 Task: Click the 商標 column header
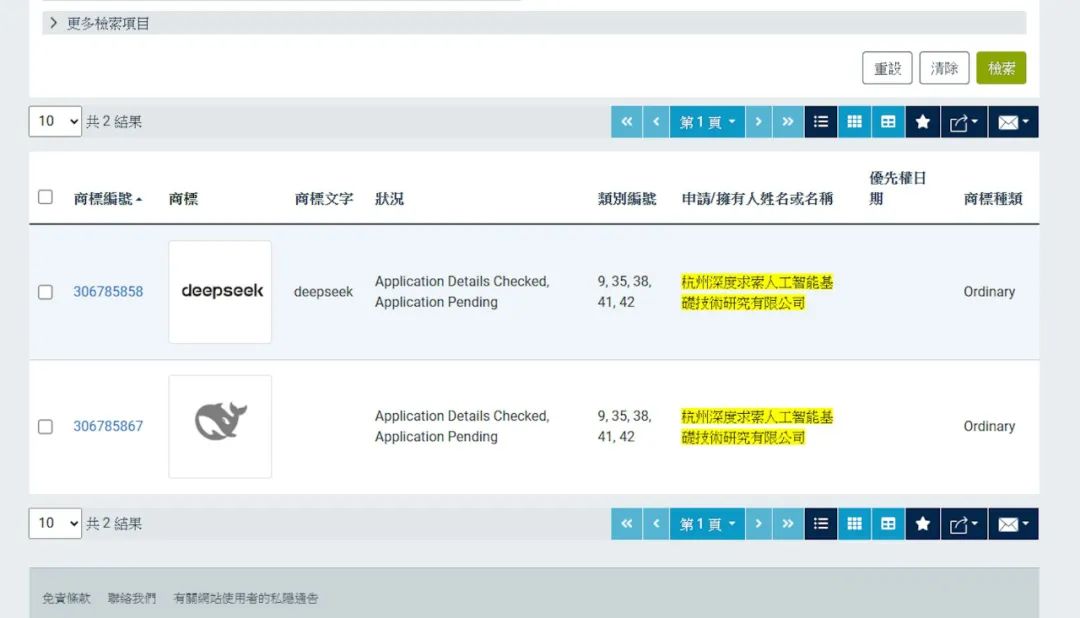pos(183,199)
